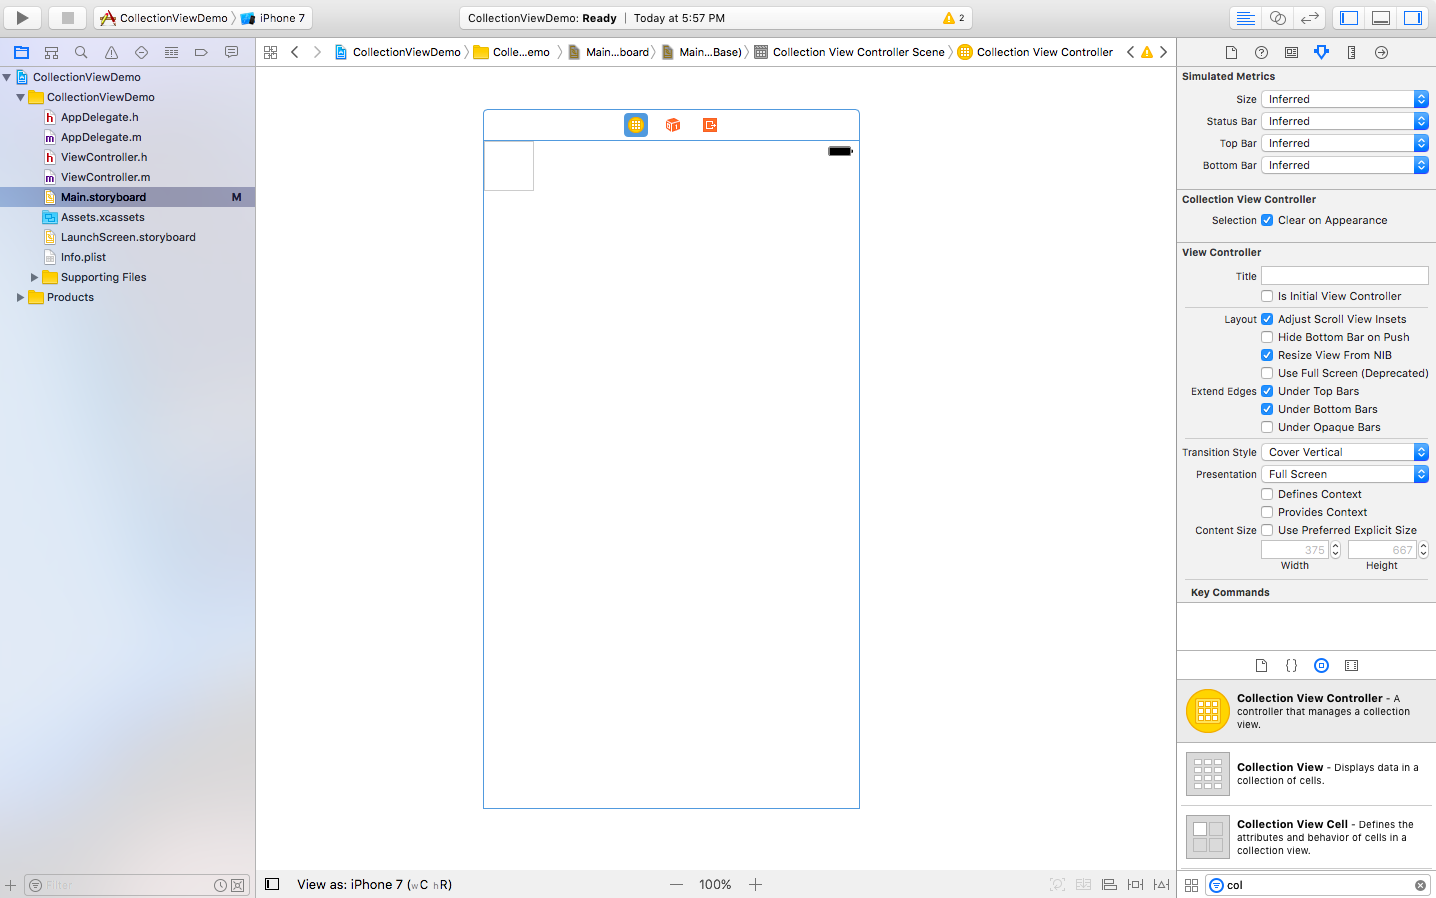Open the Presentation dropdown set to Full Screen
This screenshot has width=1436, height=898.
1344,474
